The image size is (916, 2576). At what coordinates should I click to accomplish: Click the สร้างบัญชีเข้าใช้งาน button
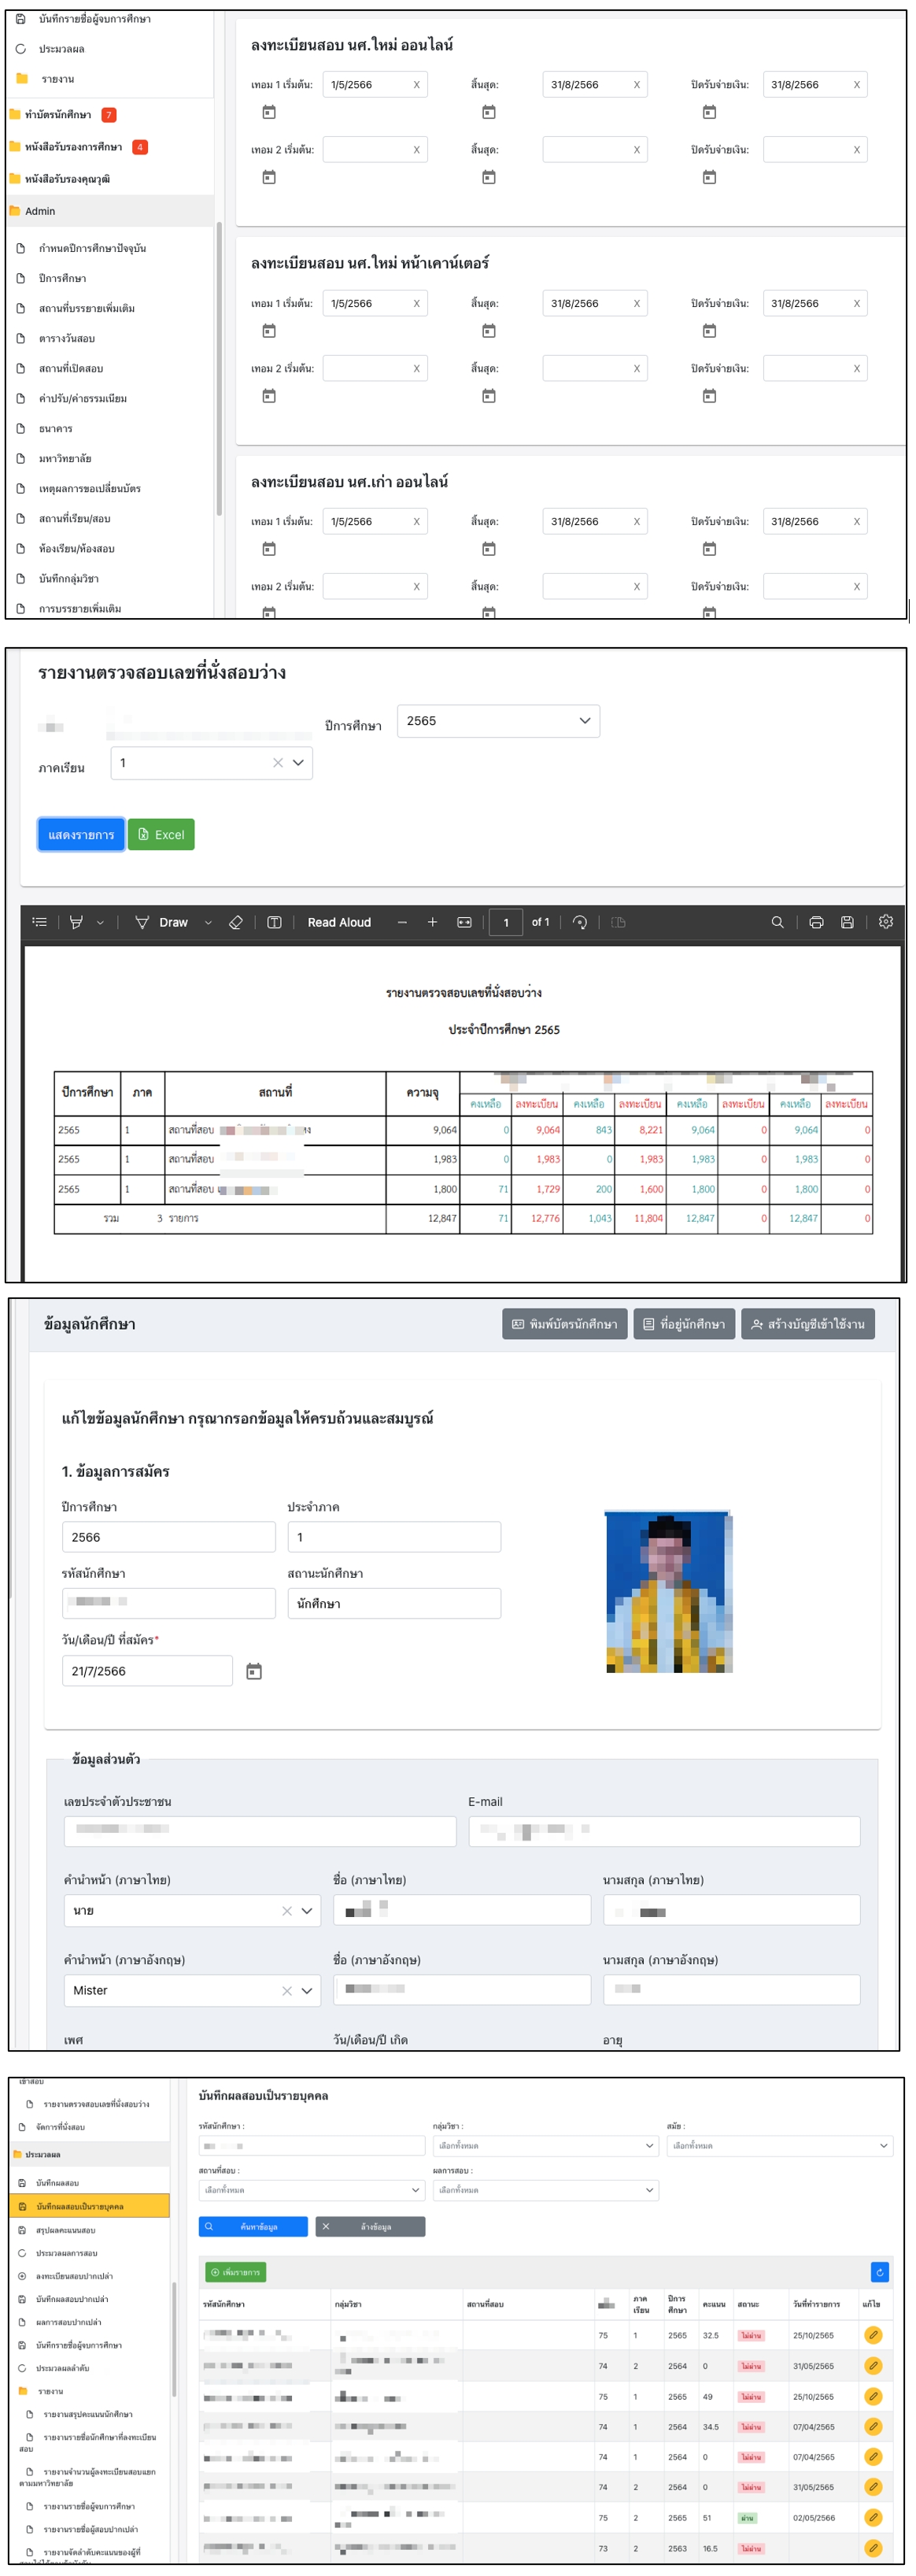(808, 1324)
